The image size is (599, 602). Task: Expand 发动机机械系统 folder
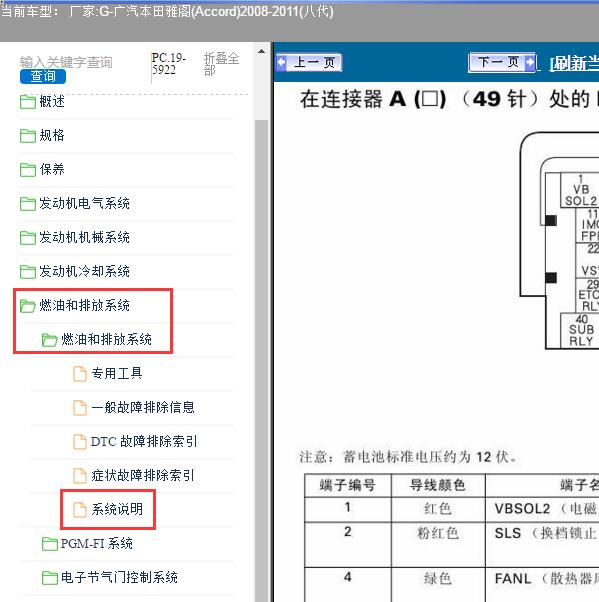tap(84, 237)
